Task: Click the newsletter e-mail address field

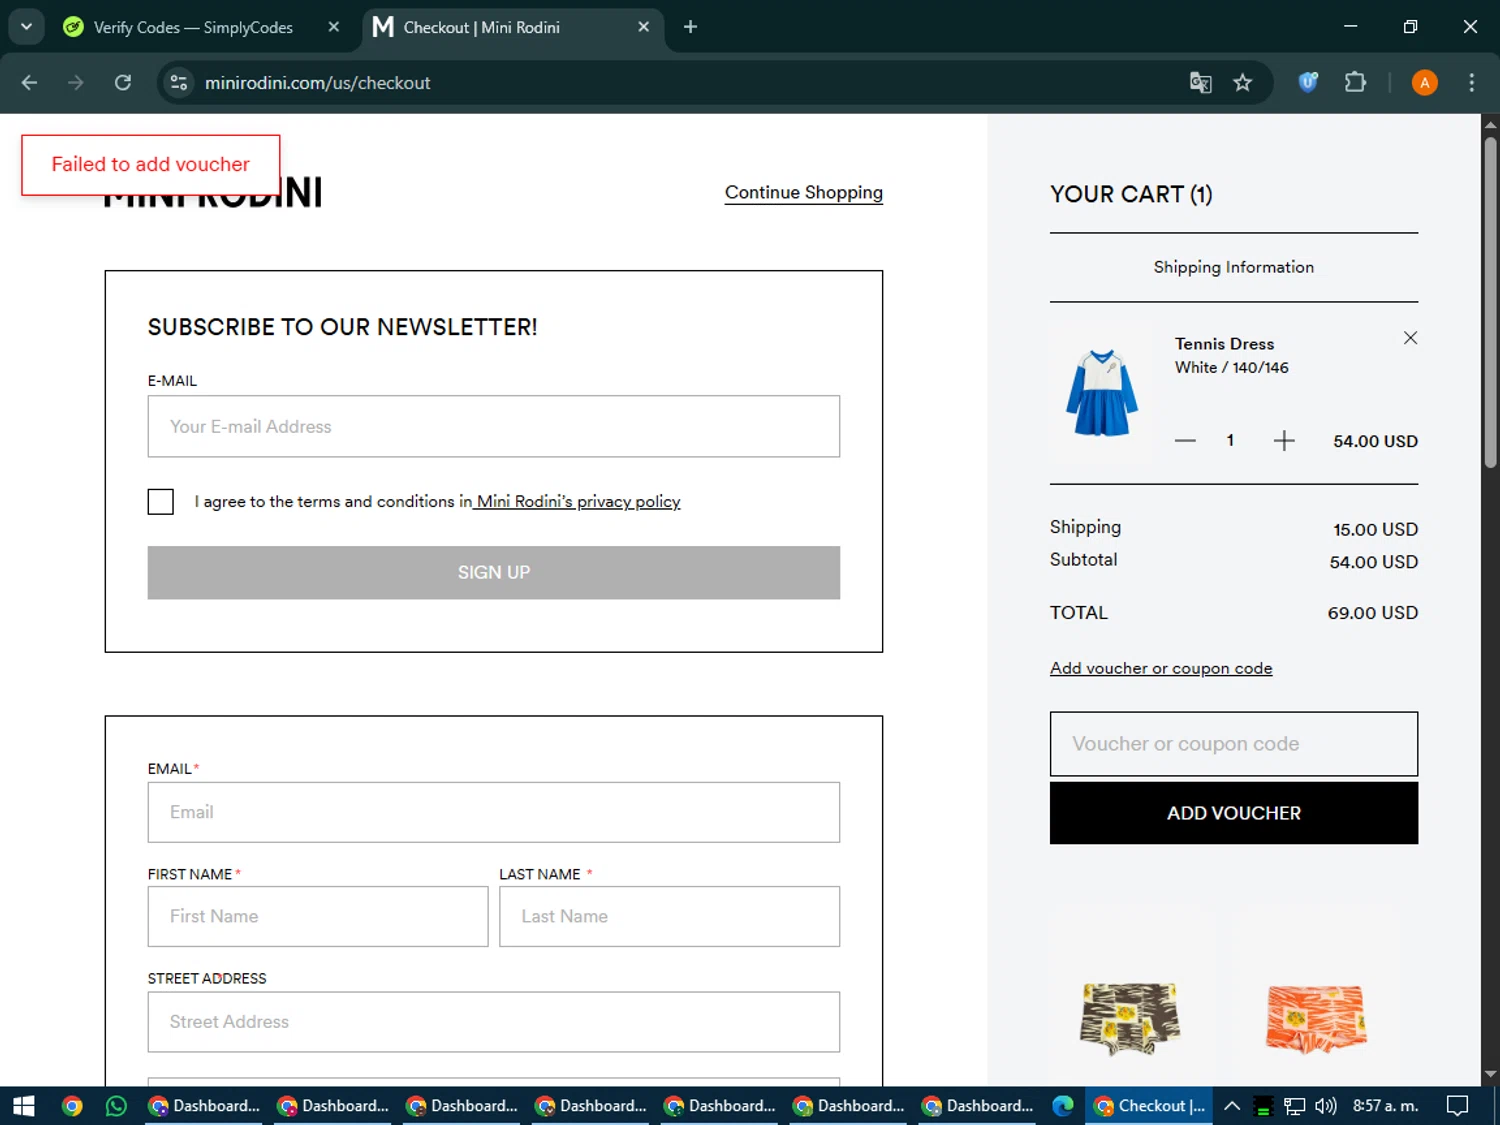Action: [494, 426]
